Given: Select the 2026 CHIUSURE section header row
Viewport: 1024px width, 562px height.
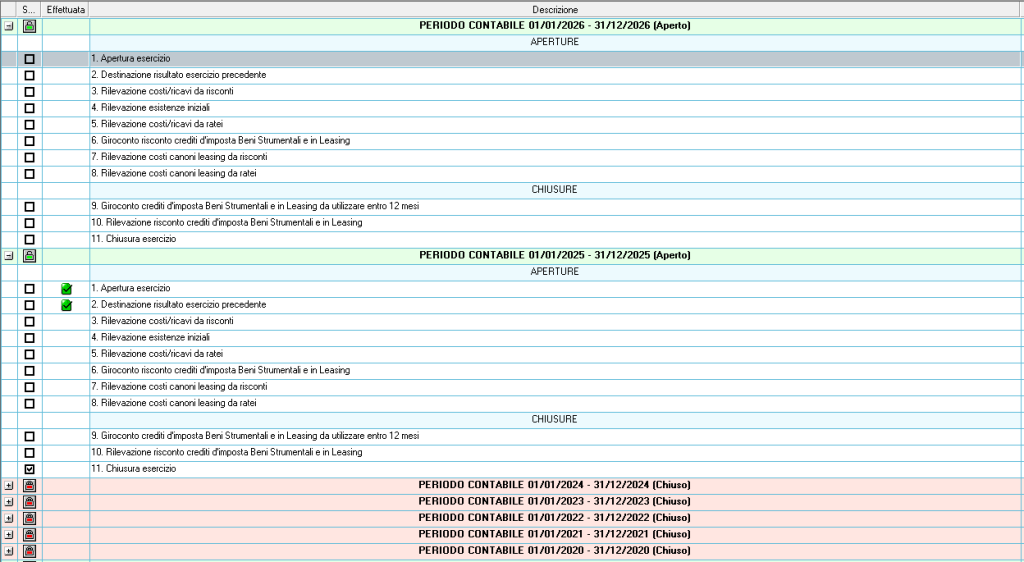Looking at the screenshot, I should pyautogui.click(x=554, y=190).
